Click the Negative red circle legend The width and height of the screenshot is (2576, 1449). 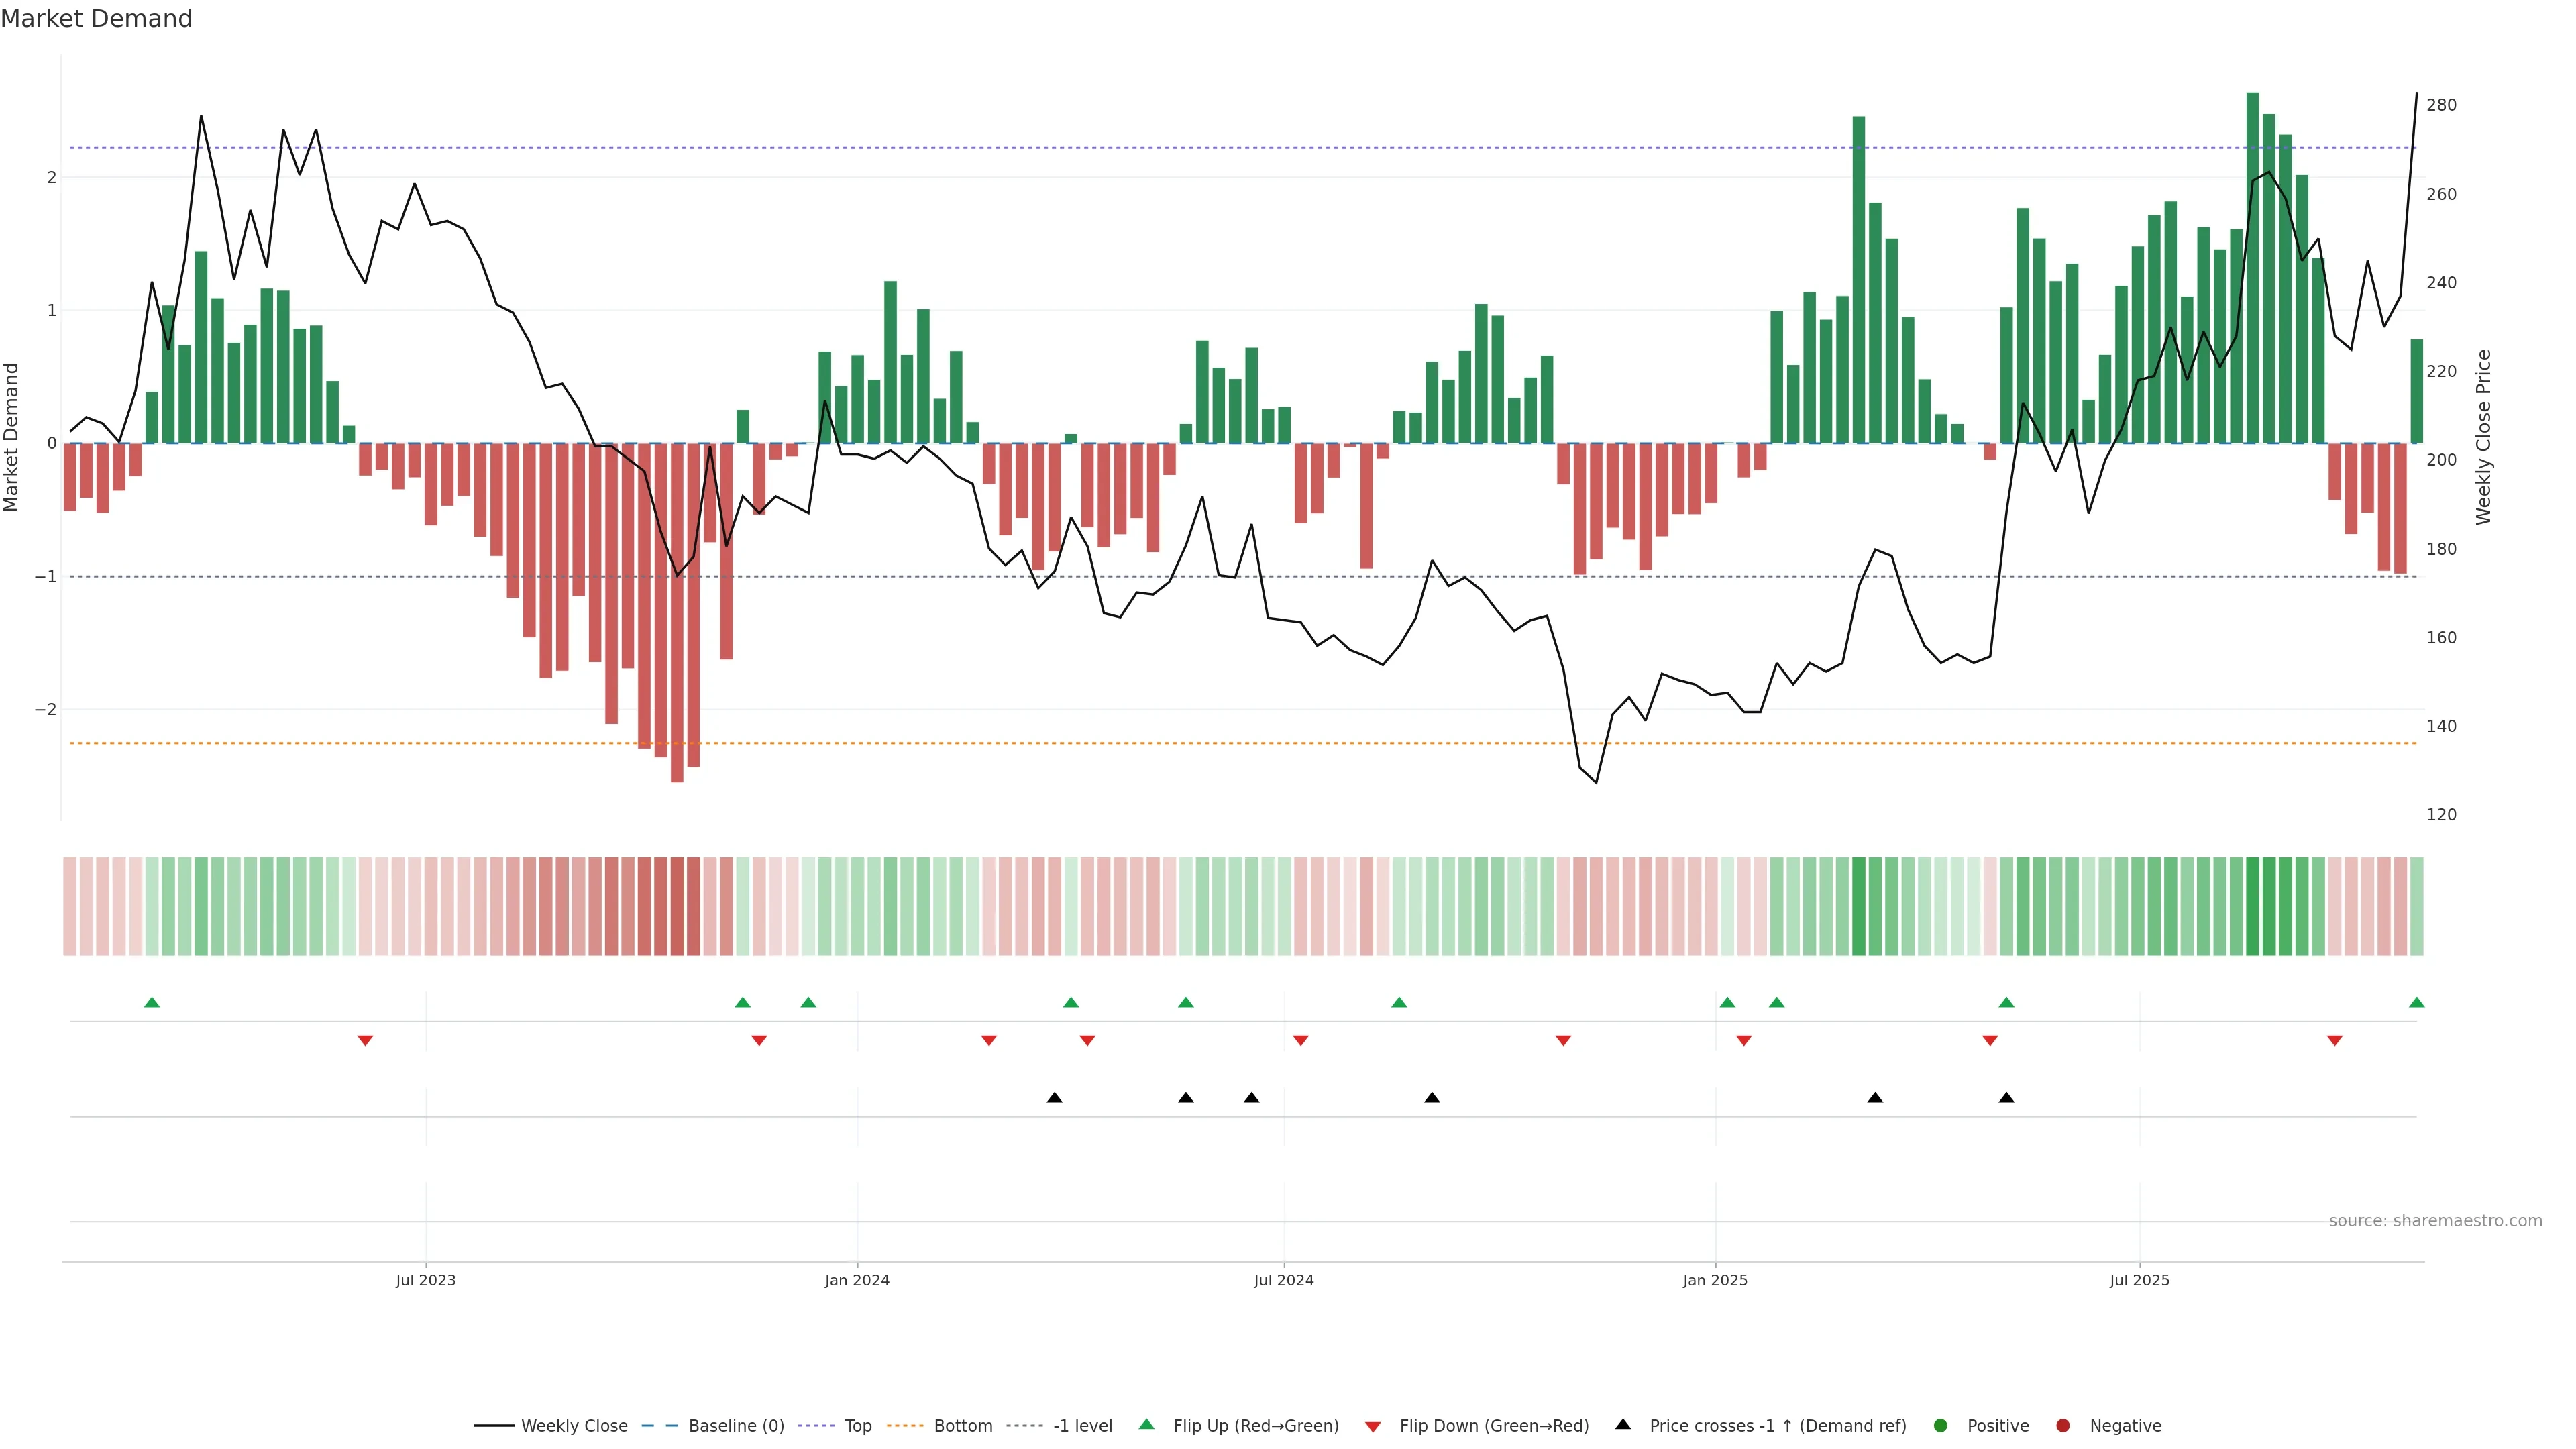(x=2063, y=1425)
